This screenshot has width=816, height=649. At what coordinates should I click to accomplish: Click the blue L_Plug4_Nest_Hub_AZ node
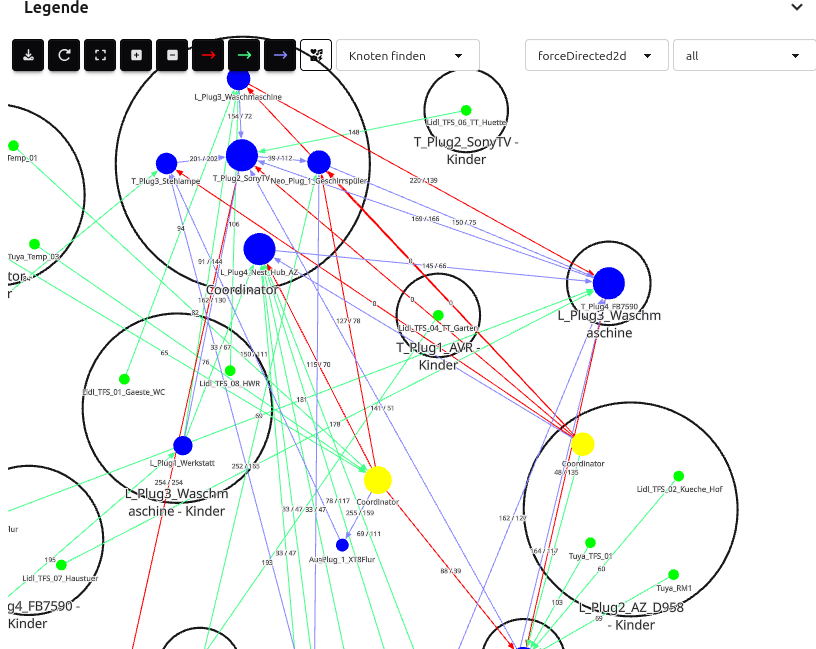pyautogui.click(x=259, y=250)
